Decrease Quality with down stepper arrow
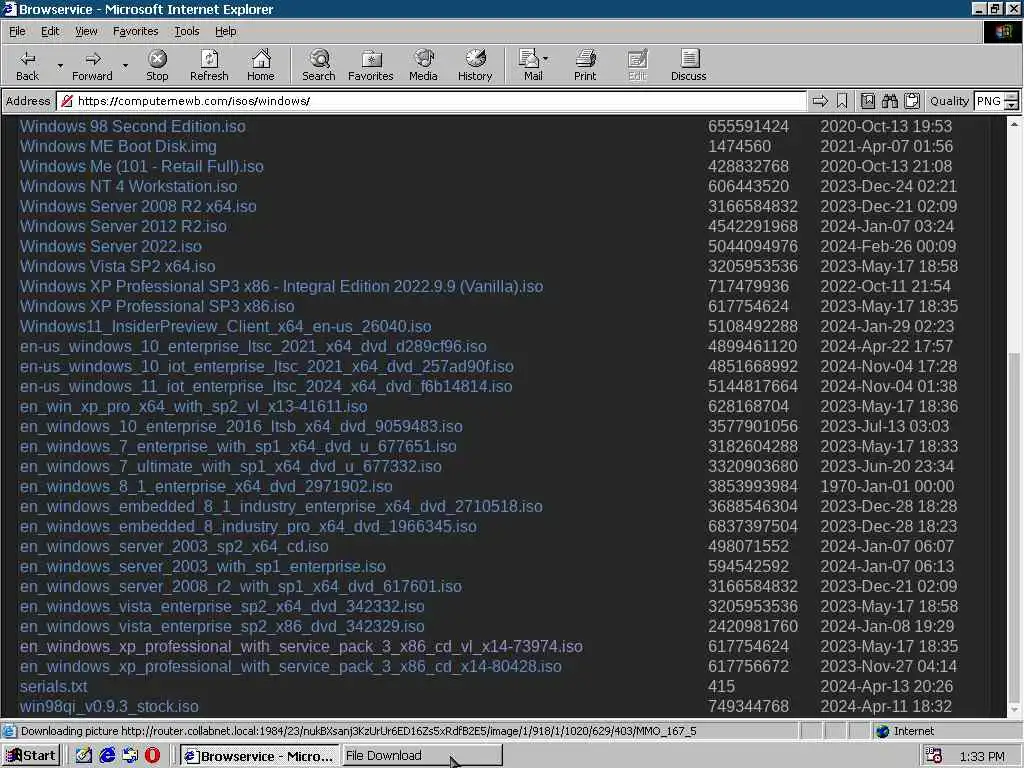The image size is (1024, 768). tap(1012, 105)
